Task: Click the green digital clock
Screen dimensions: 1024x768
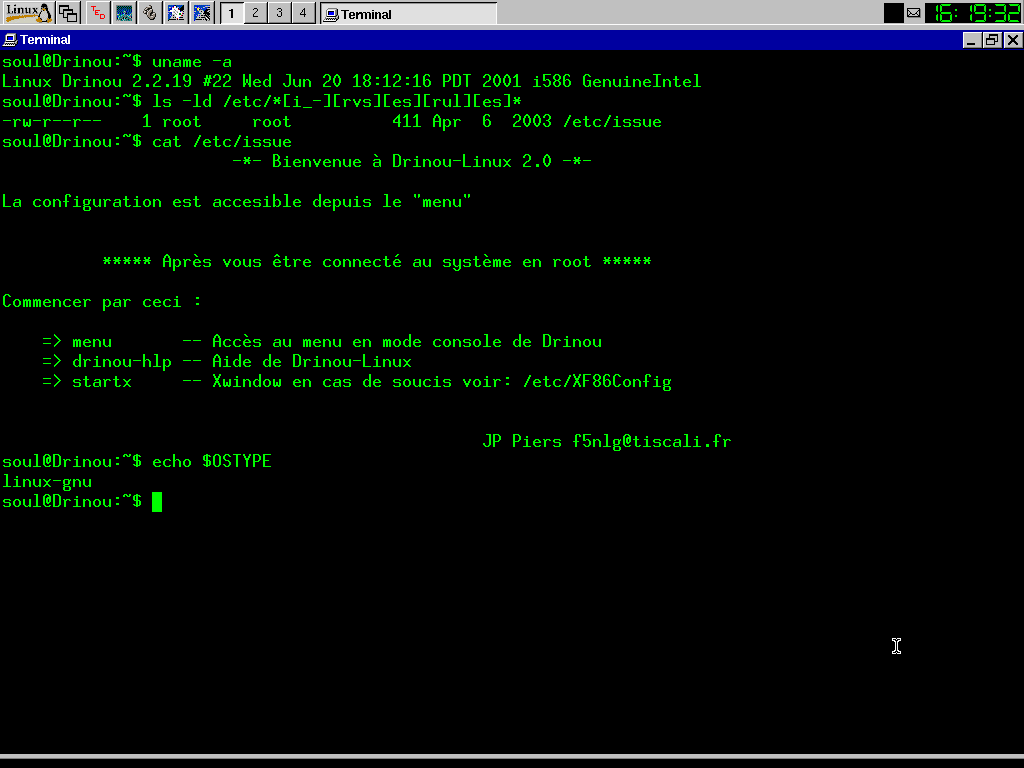Action: tap(976, 13)
